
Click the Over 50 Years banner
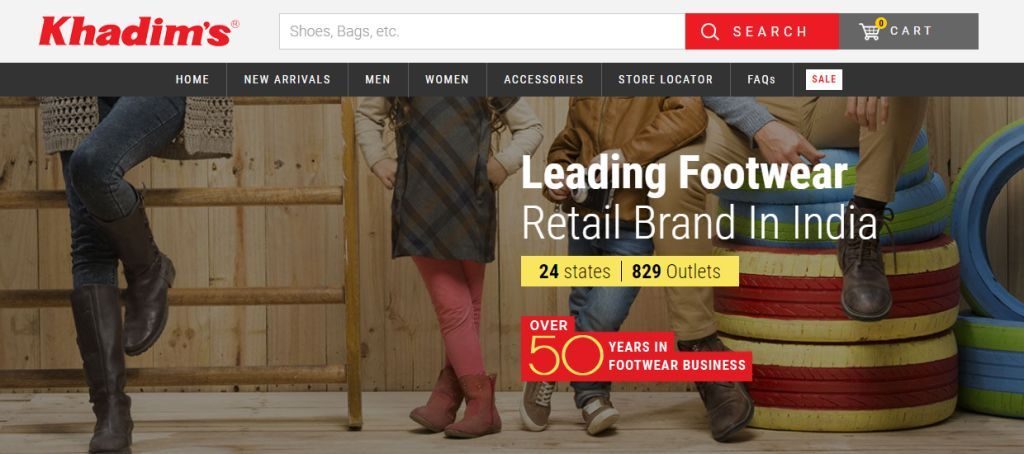click(x=636, y=348)
